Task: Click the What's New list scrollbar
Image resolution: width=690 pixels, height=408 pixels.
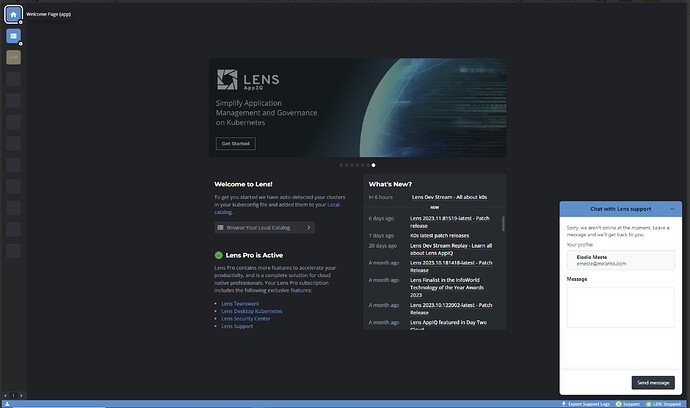Action: pos(503,224)
